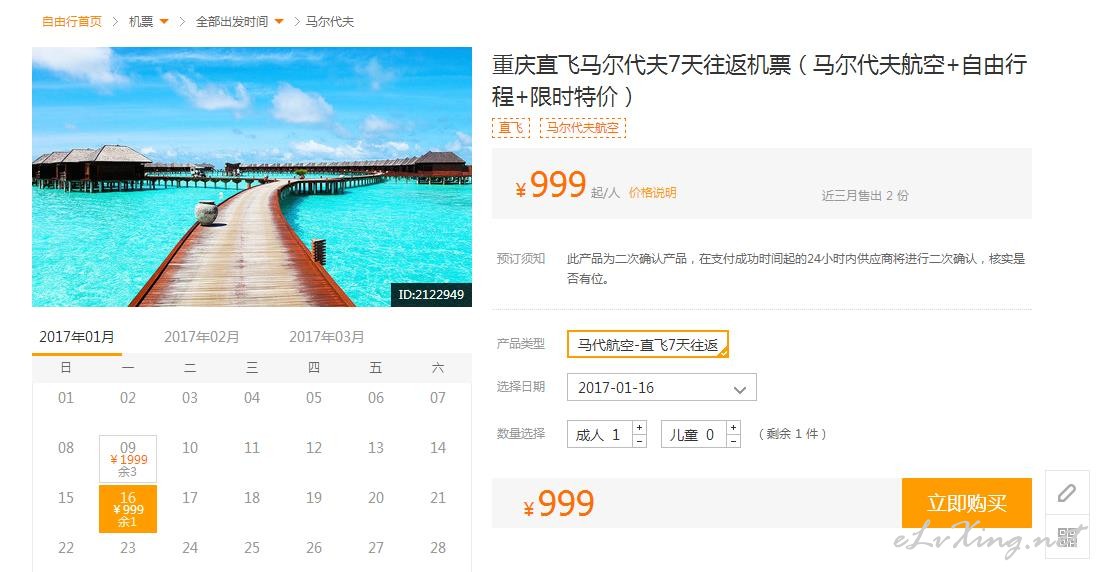The image size is (1098, 572).
Task: Pick January 16 priced ¥999
Action: [127, 509]
